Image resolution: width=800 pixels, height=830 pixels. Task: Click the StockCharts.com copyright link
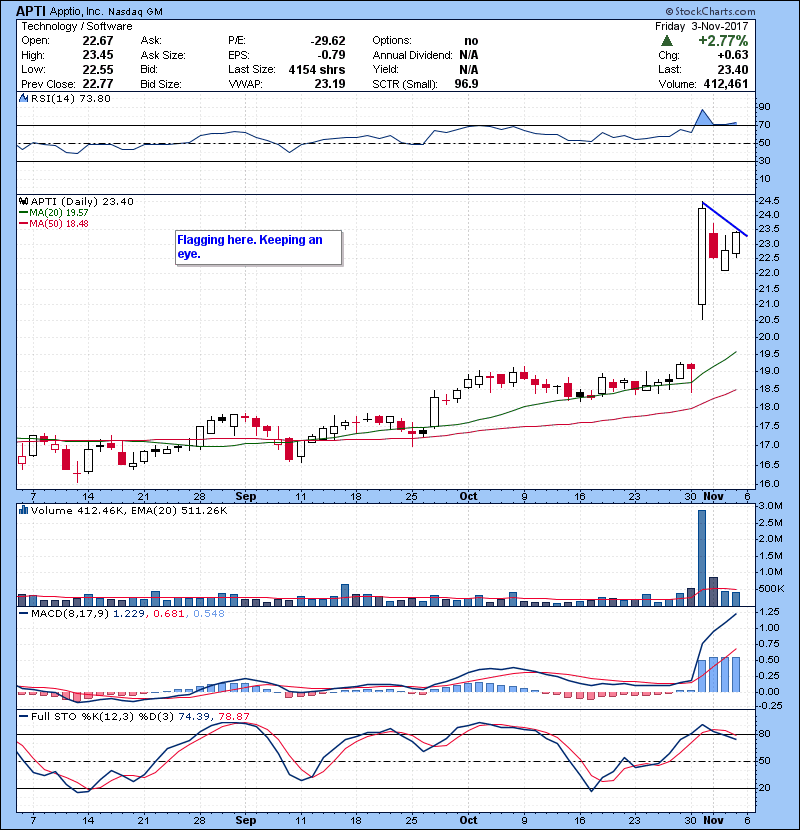tap(711, 11)
